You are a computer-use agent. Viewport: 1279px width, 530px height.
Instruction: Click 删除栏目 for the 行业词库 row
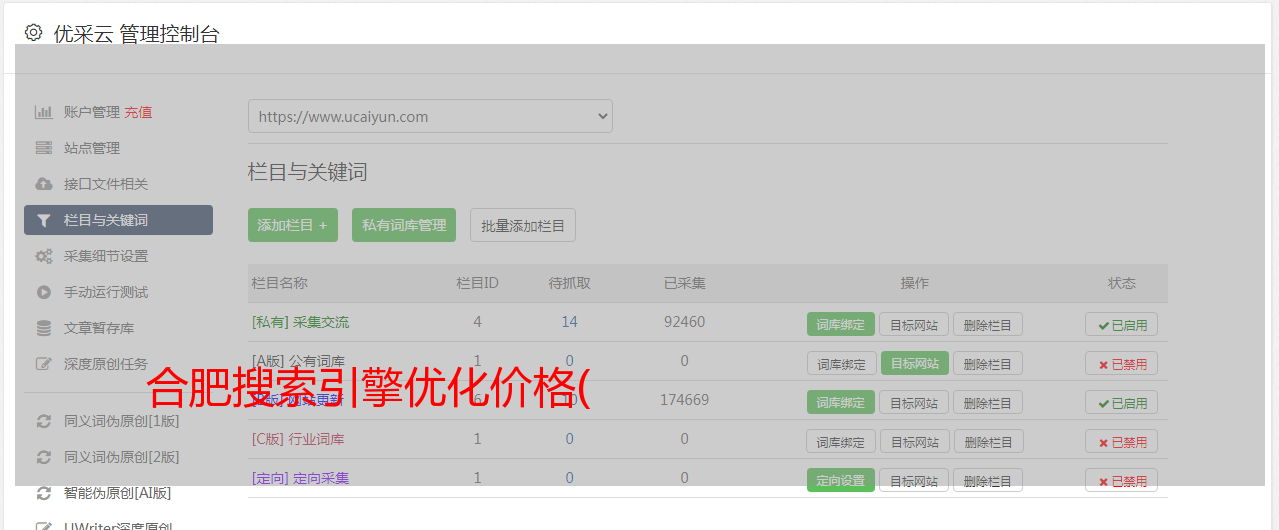(988, 441)
